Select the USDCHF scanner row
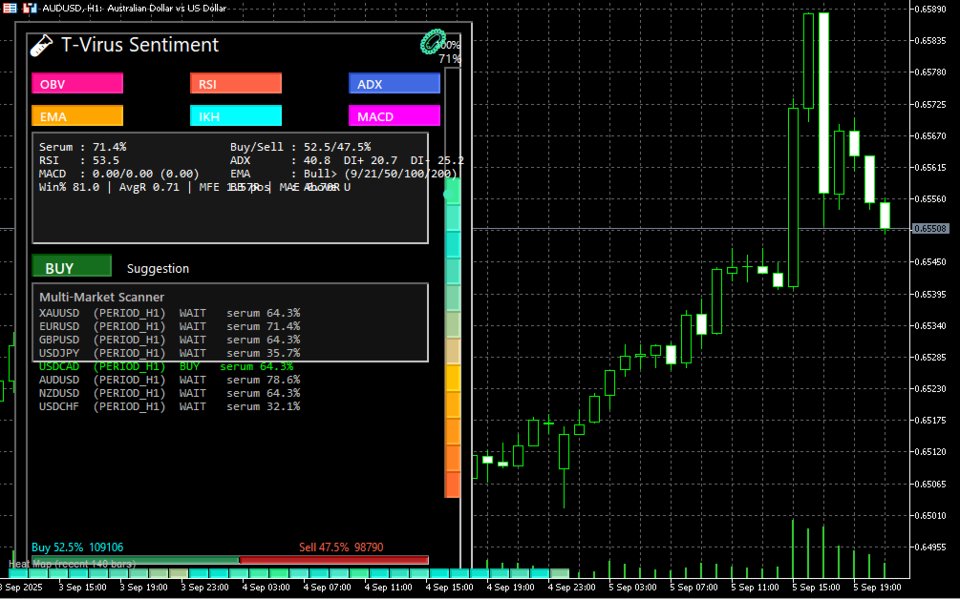 [x=170, y=407]
